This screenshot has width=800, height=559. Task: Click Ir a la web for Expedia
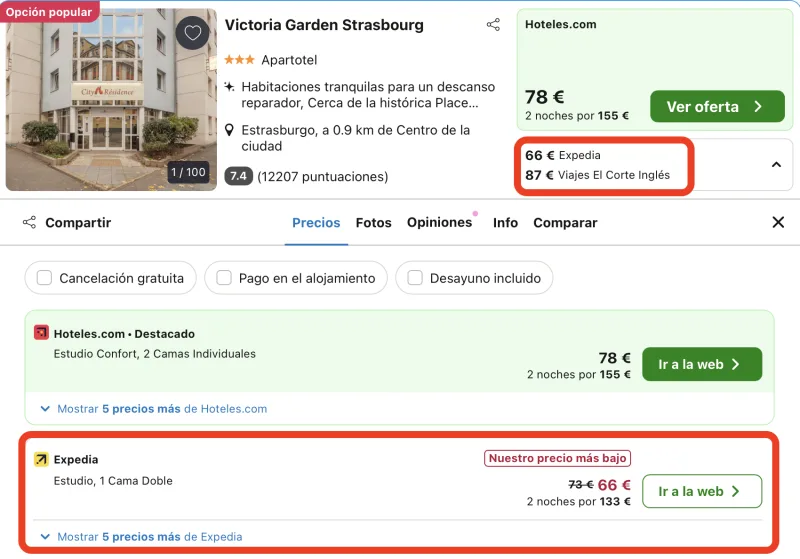pyautogui.click(x=702, y=491)
